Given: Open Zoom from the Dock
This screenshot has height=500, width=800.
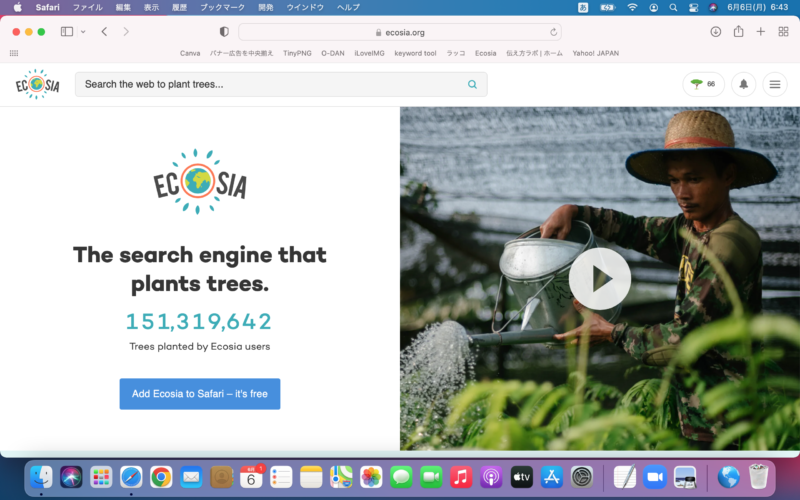Looking at the screenshot, I should pyautogui.click(x=655, y=478).
